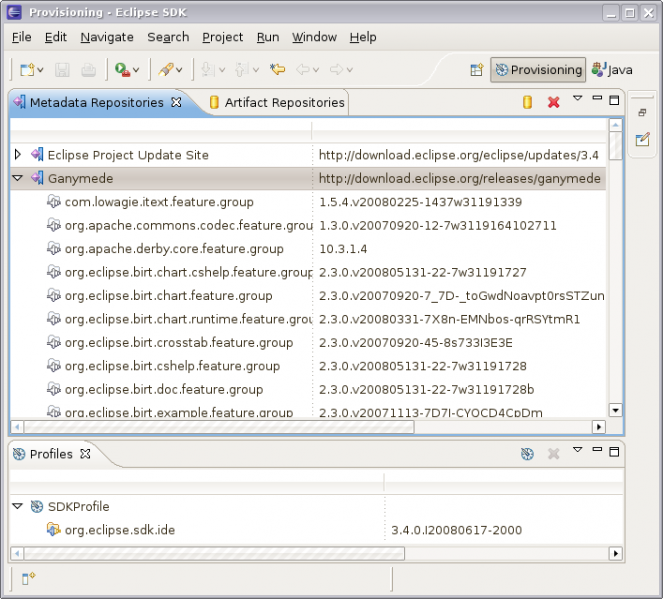Click the Print toolbar icon

point(88,70)
